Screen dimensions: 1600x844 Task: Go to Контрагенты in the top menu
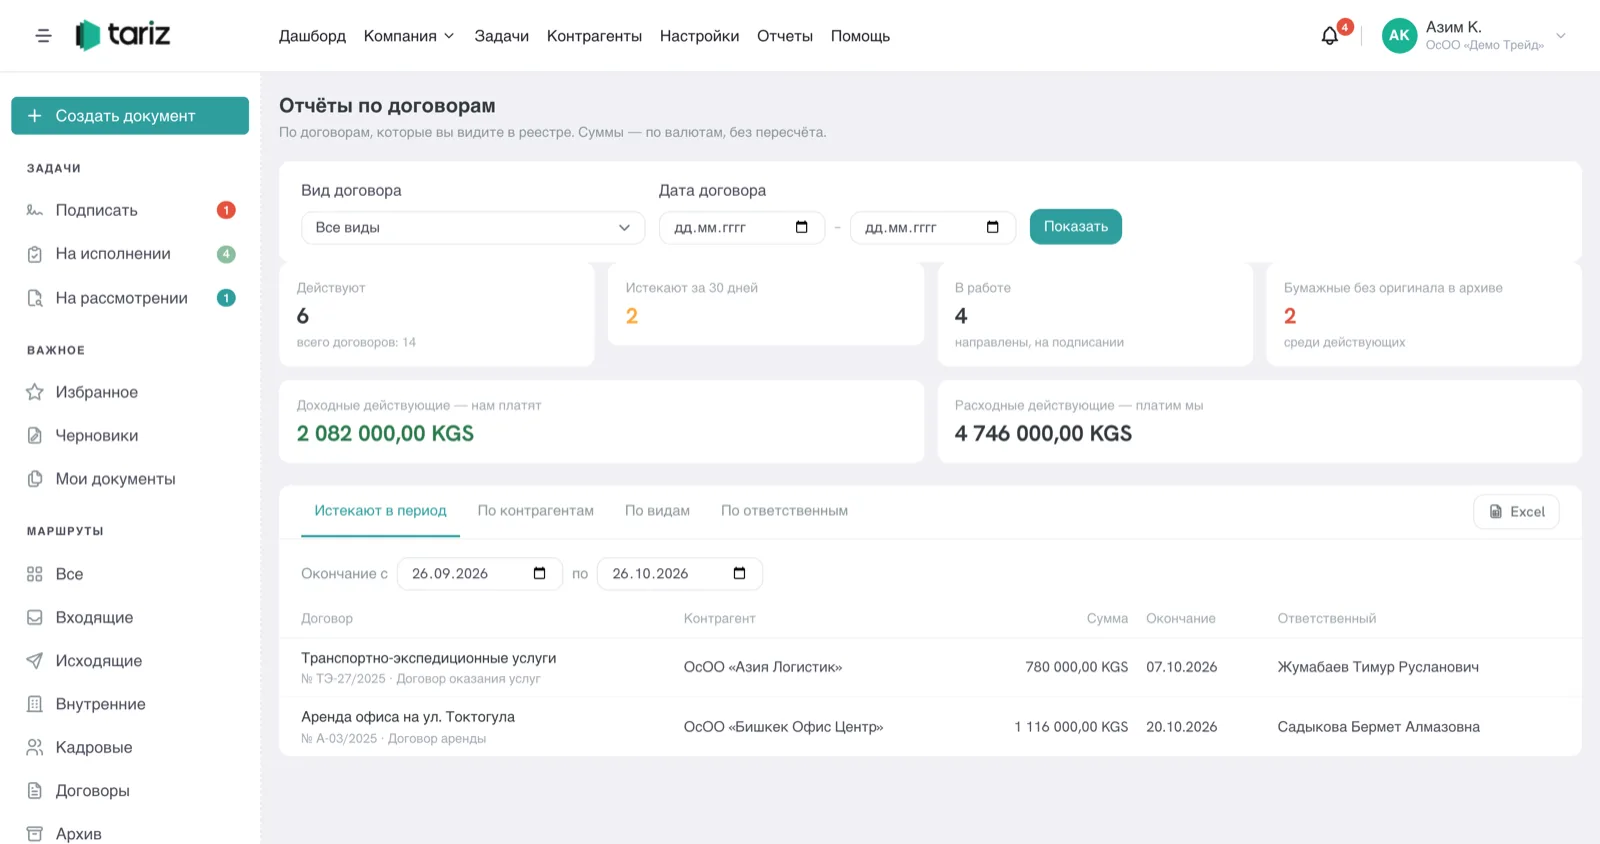tap(594, 36)
